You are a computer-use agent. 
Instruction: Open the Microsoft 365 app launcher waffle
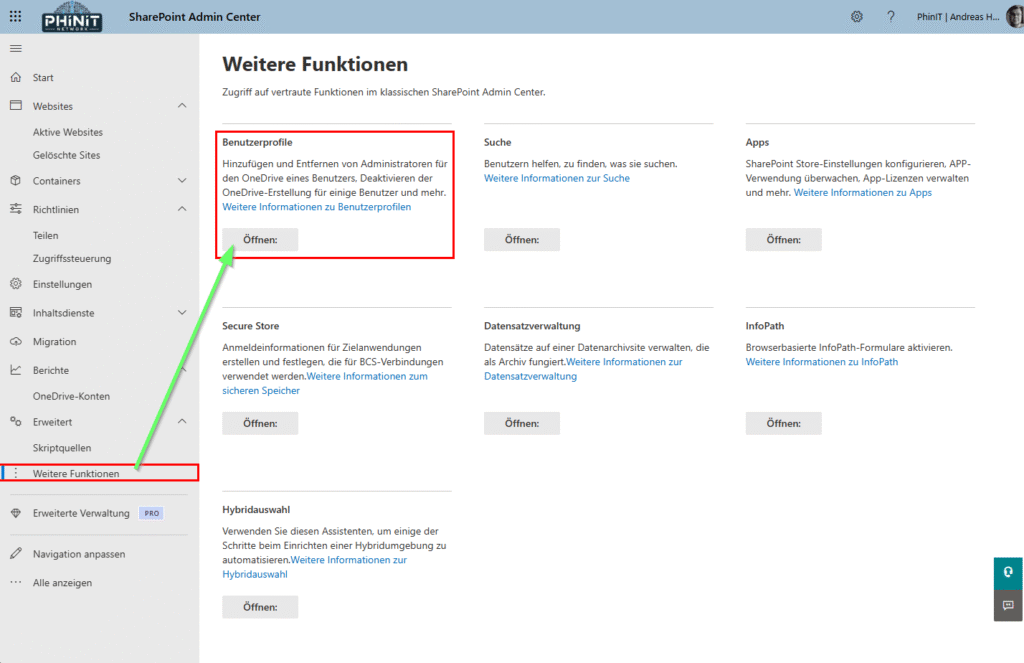pyautogui.click(x=15, y=16)
